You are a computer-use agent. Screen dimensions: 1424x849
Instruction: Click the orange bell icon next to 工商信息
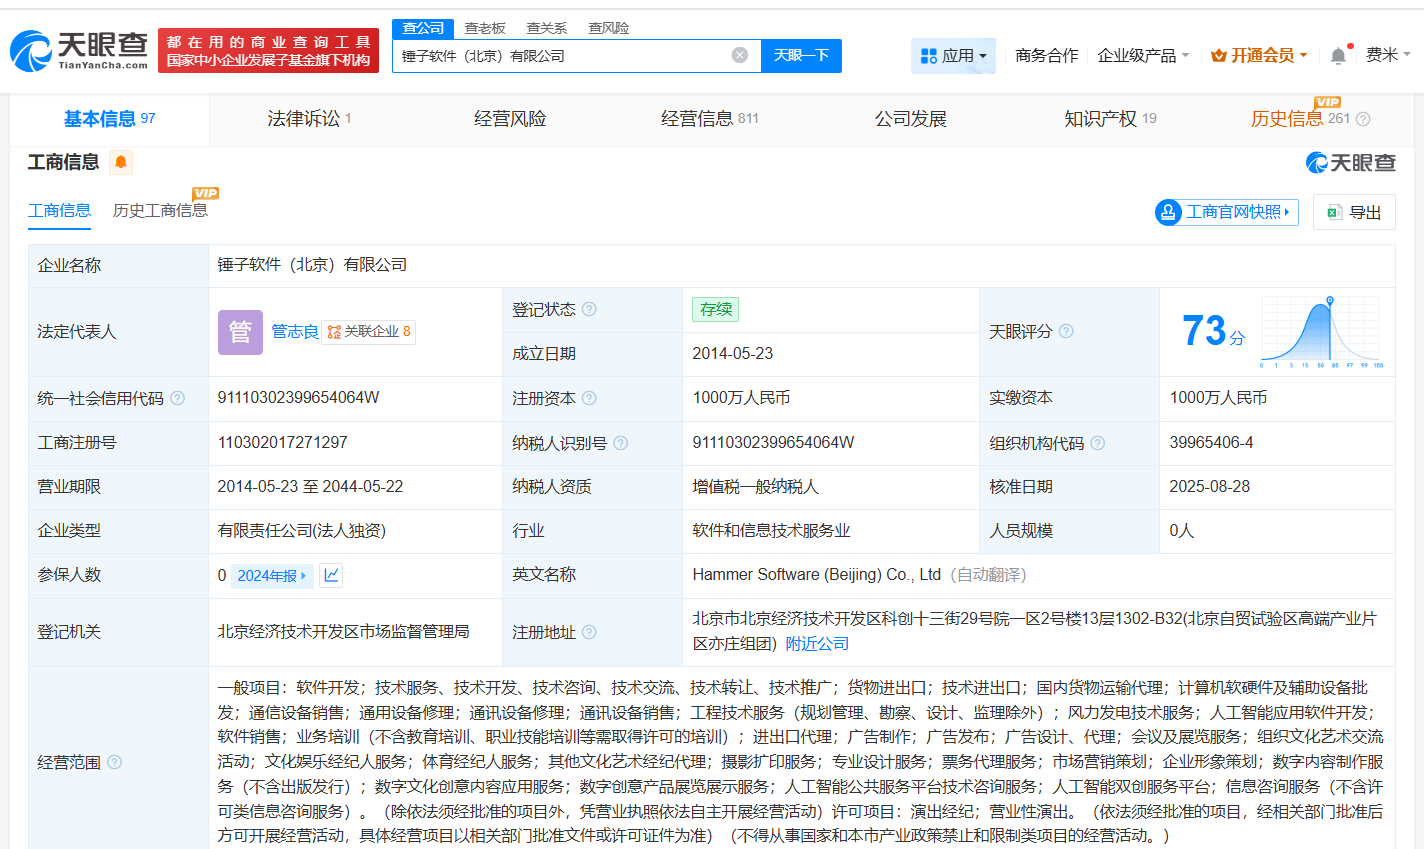(x=120, y=161)
